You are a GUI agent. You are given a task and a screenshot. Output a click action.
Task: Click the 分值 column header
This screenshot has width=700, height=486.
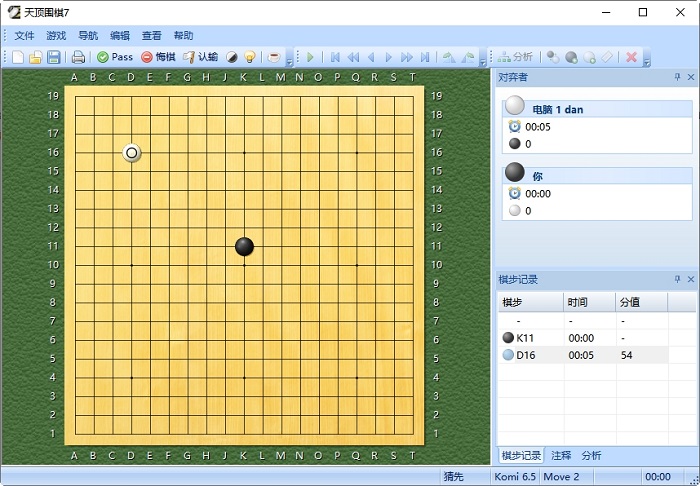click(642, 303)
